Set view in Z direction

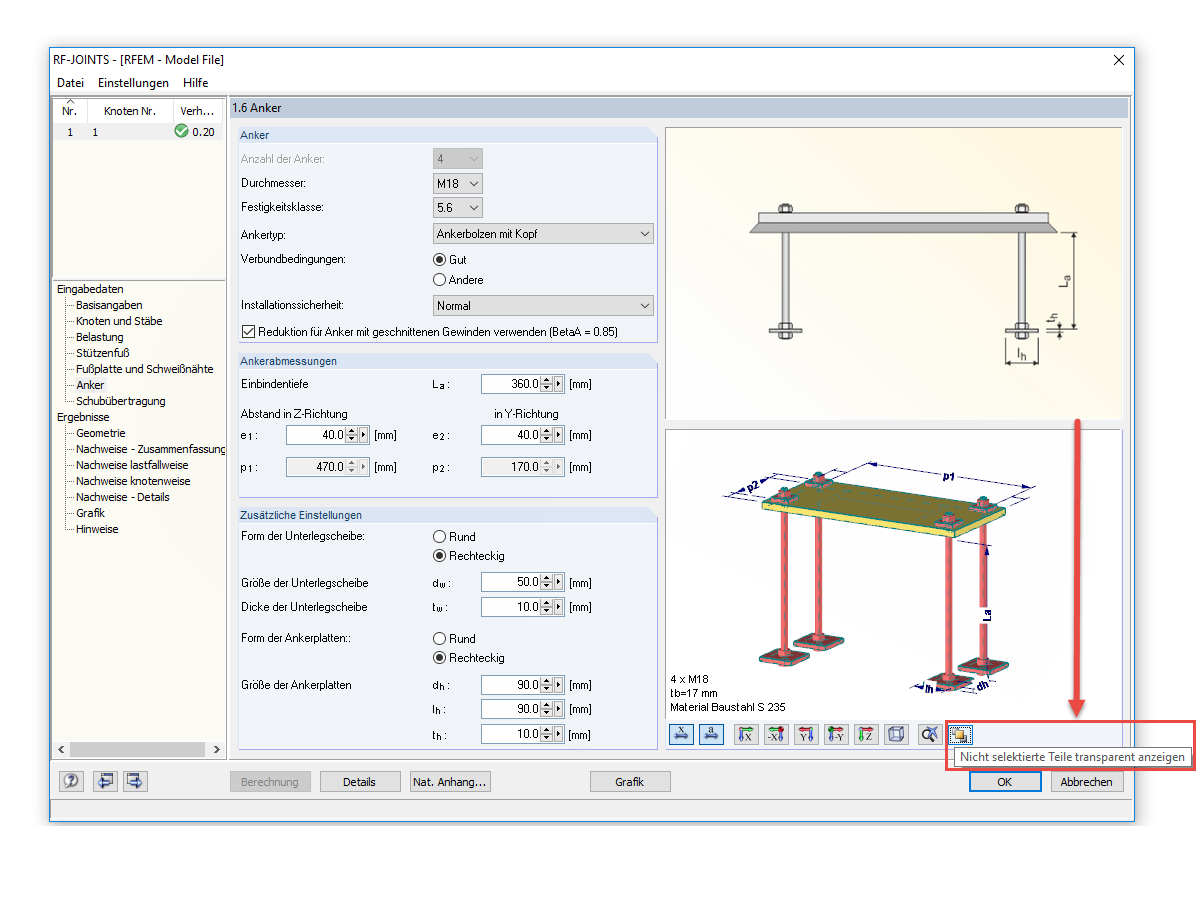point(867,734)
